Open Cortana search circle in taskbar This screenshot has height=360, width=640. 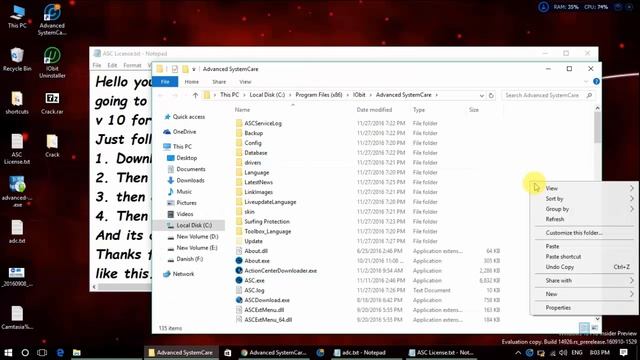25,352
